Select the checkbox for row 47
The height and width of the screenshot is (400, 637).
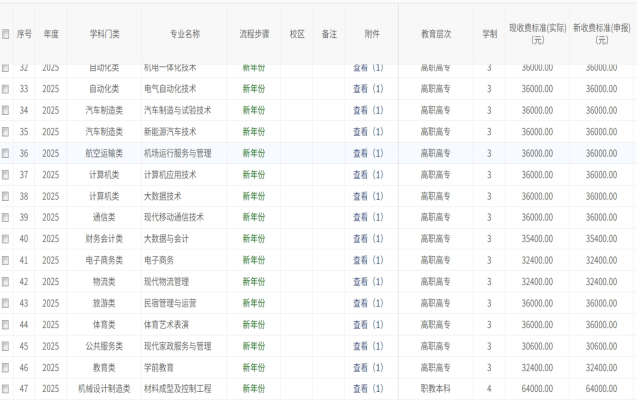click(6, 388)
